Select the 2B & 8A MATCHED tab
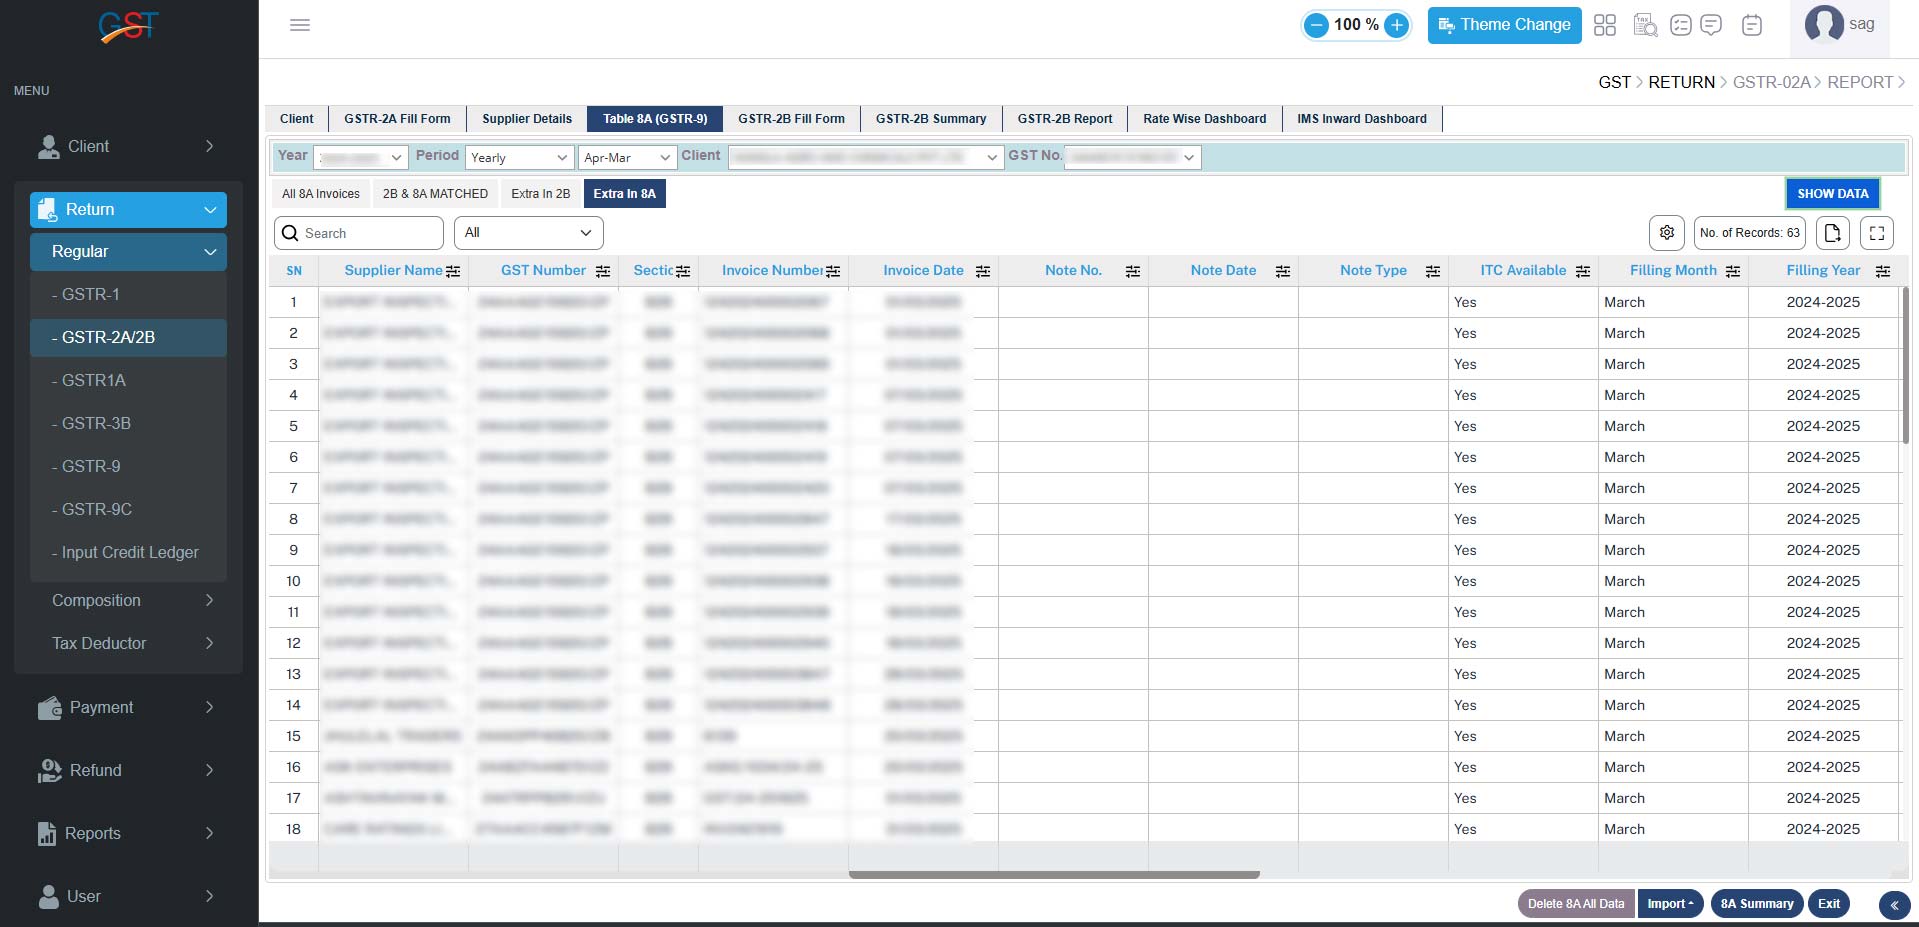This screenshot has height=927, width=1919. point(435,194)
